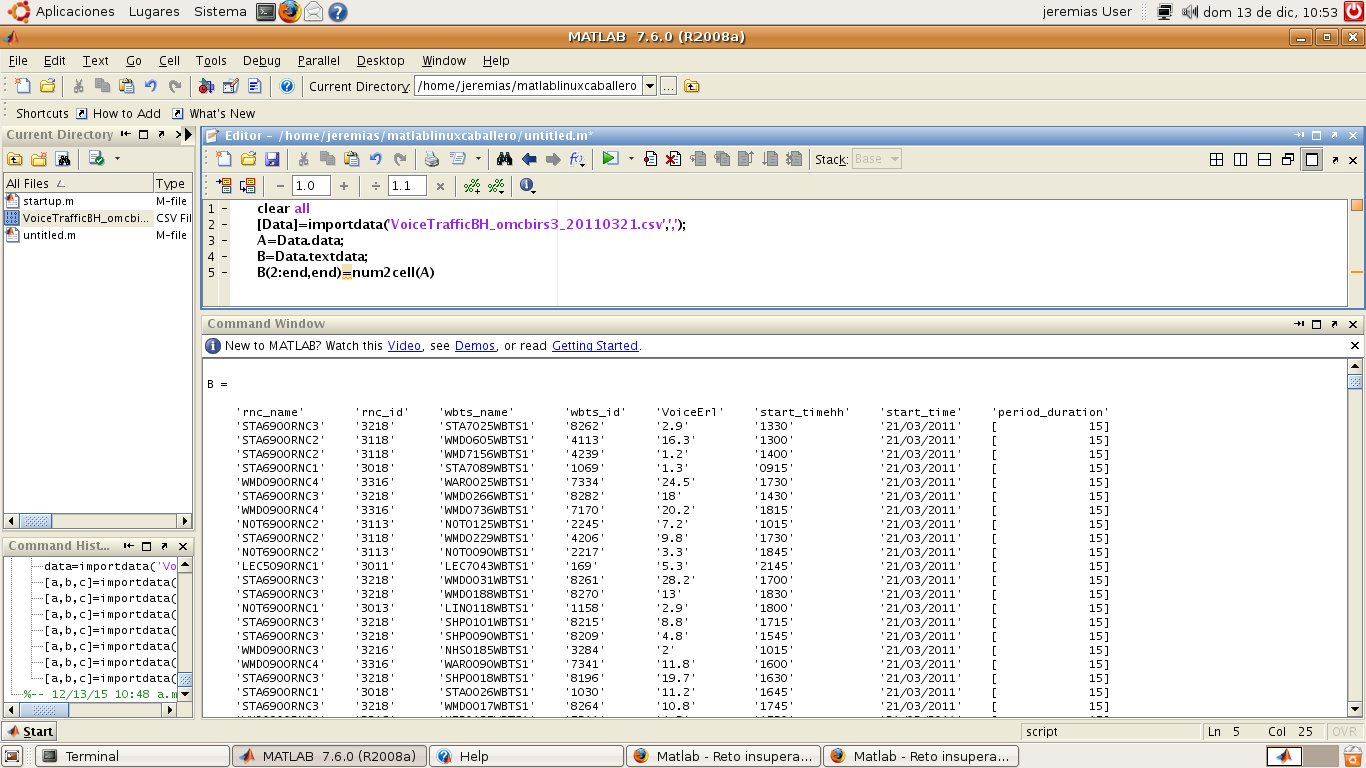Create a new M-file from main toolbar
The width and height of the screenshot is (1366, 768).
click(x=22, y=86)
